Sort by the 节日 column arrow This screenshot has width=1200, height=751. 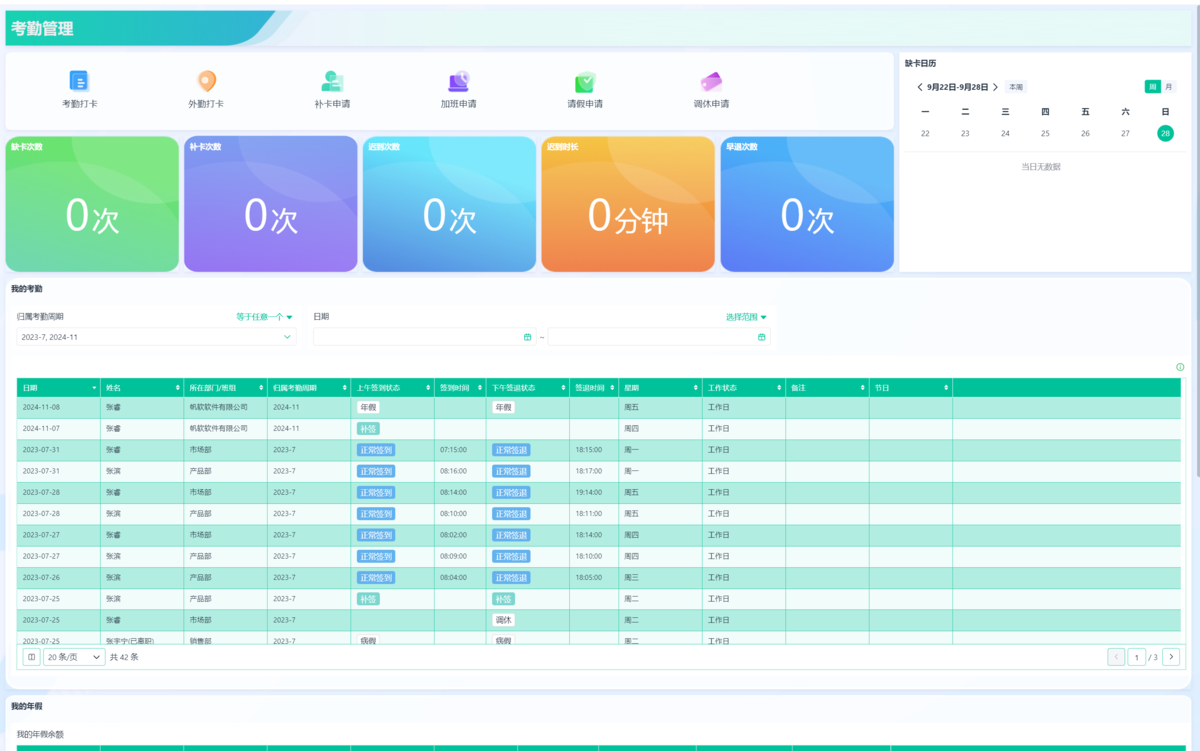tap(946, 387)
